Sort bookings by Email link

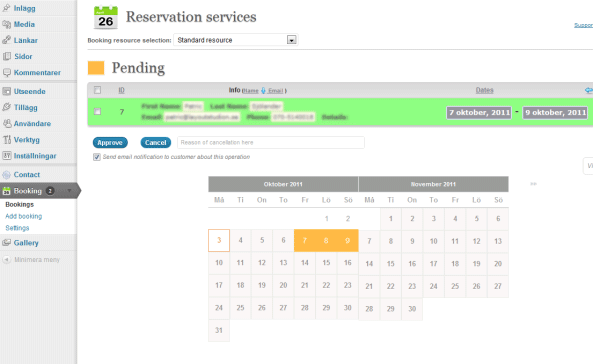(x=275, y=91)
